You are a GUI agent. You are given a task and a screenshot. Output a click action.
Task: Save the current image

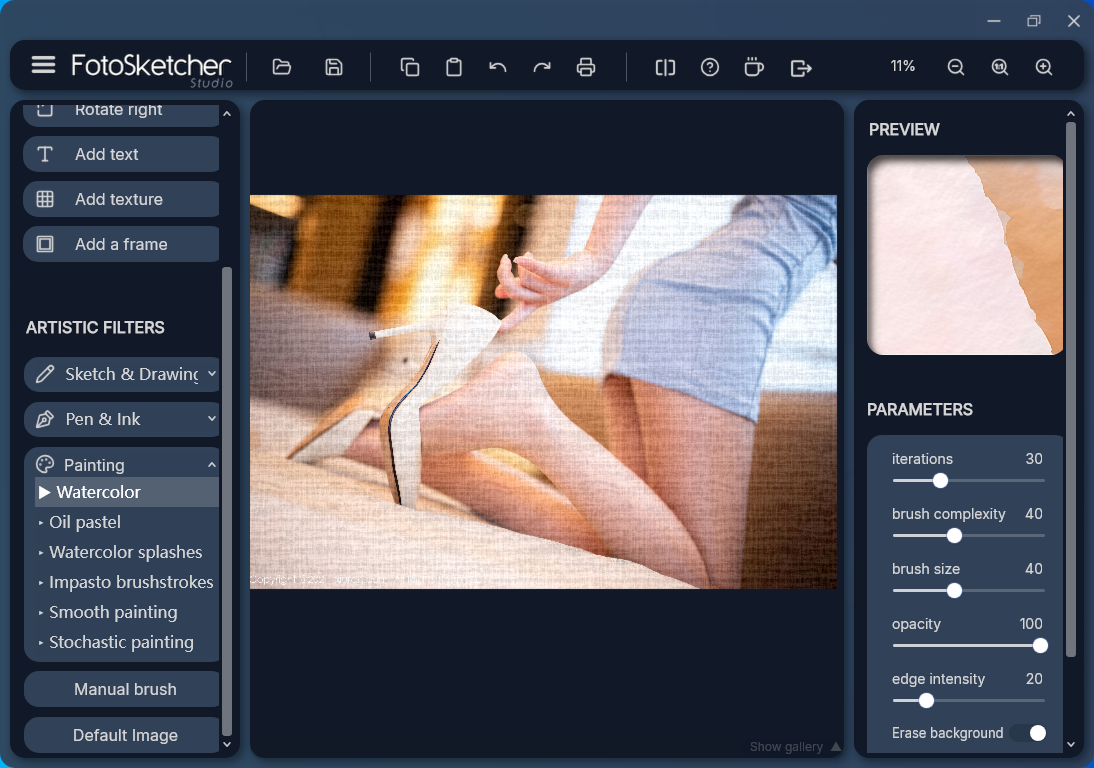point(333,67)
